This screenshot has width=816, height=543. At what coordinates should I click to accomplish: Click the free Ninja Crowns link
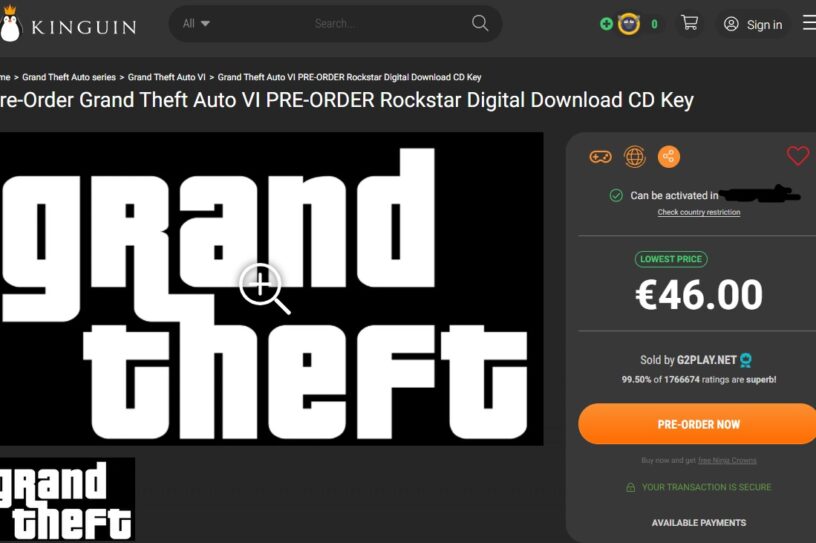[727, 460]
